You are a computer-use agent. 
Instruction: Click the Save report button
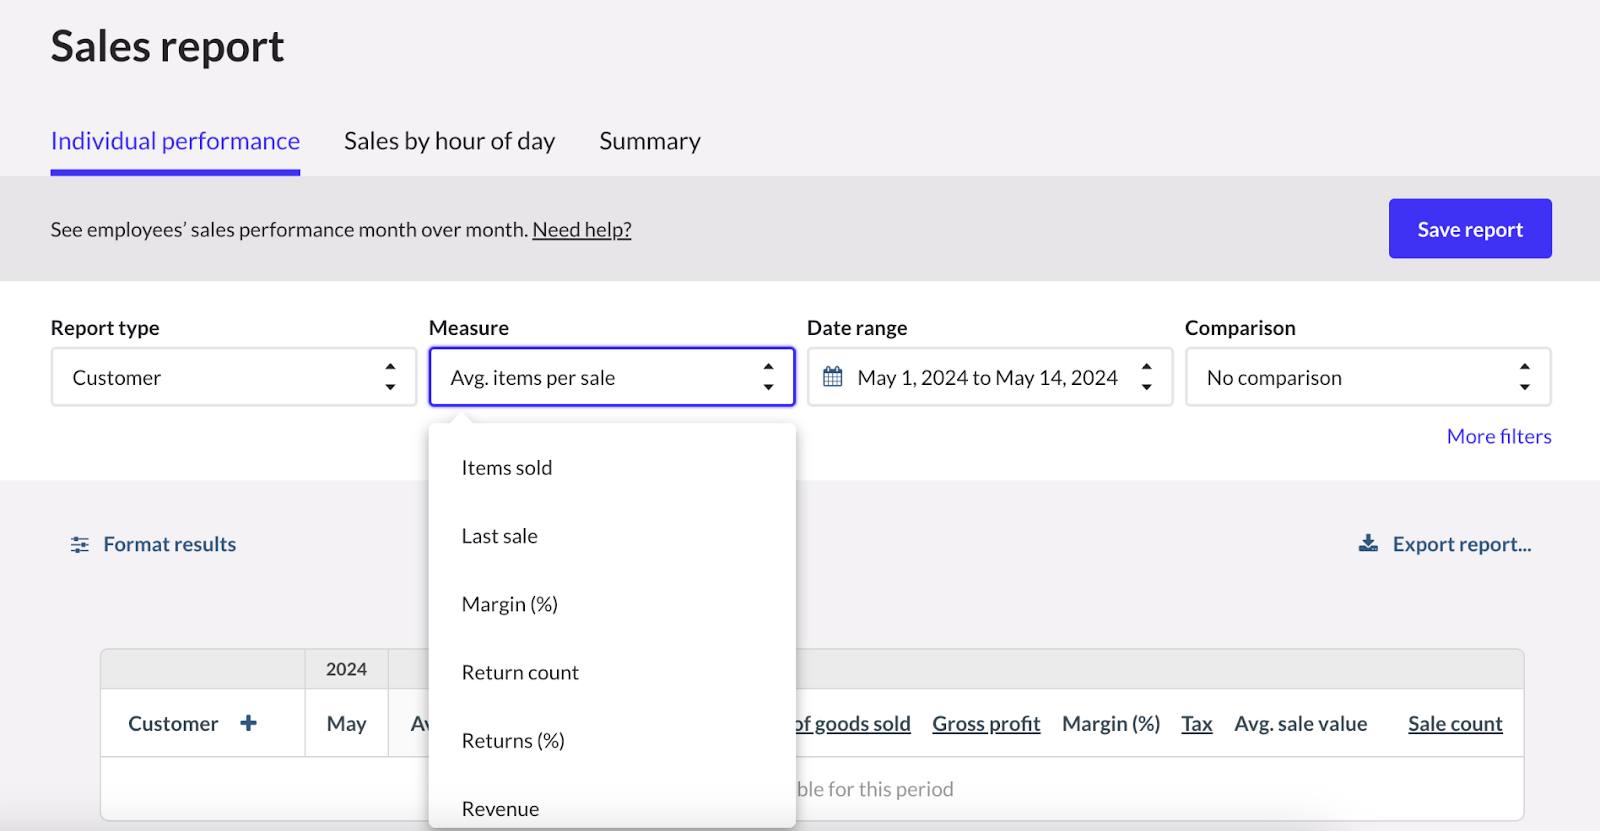coord(1469,229)
